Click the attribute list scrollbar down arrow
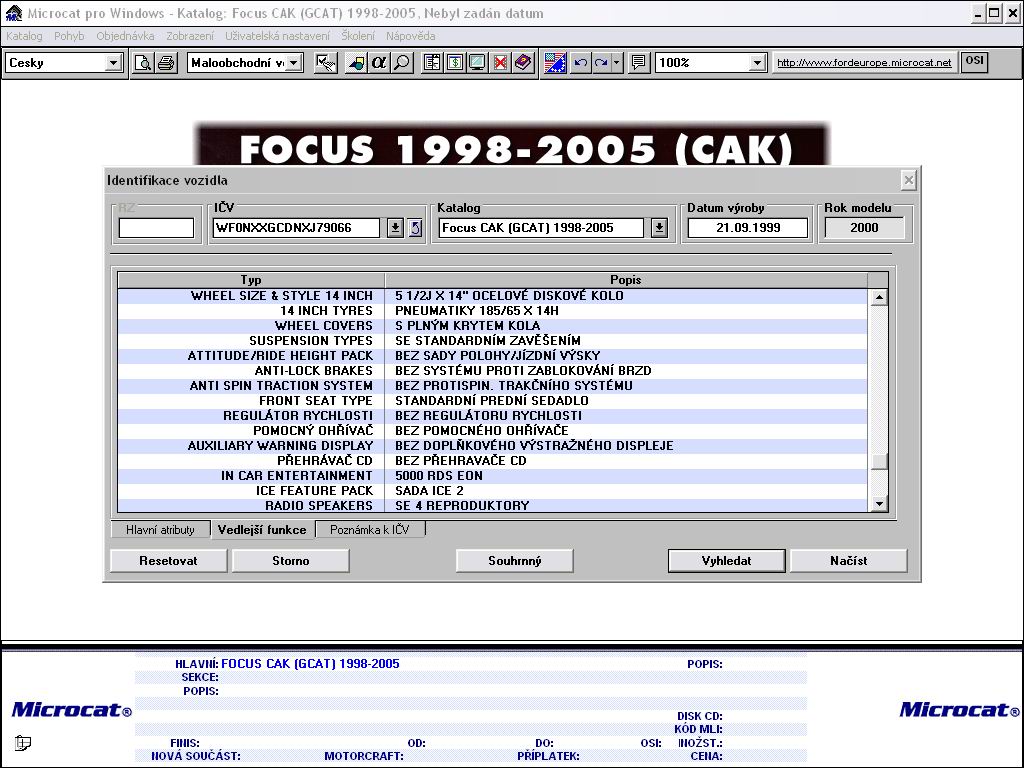This screenshot has width=1024, height=768. 879,504
